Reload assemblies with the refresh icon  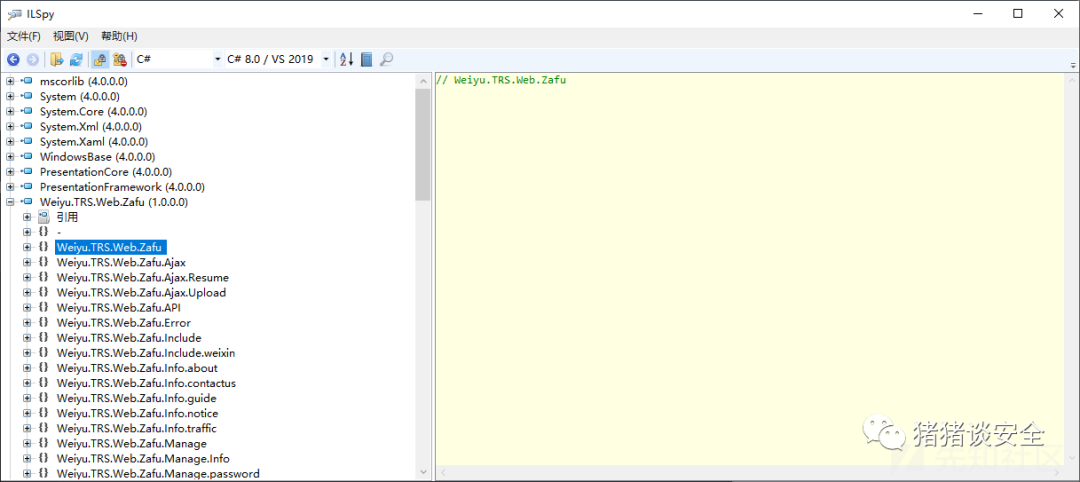(76, 60)
